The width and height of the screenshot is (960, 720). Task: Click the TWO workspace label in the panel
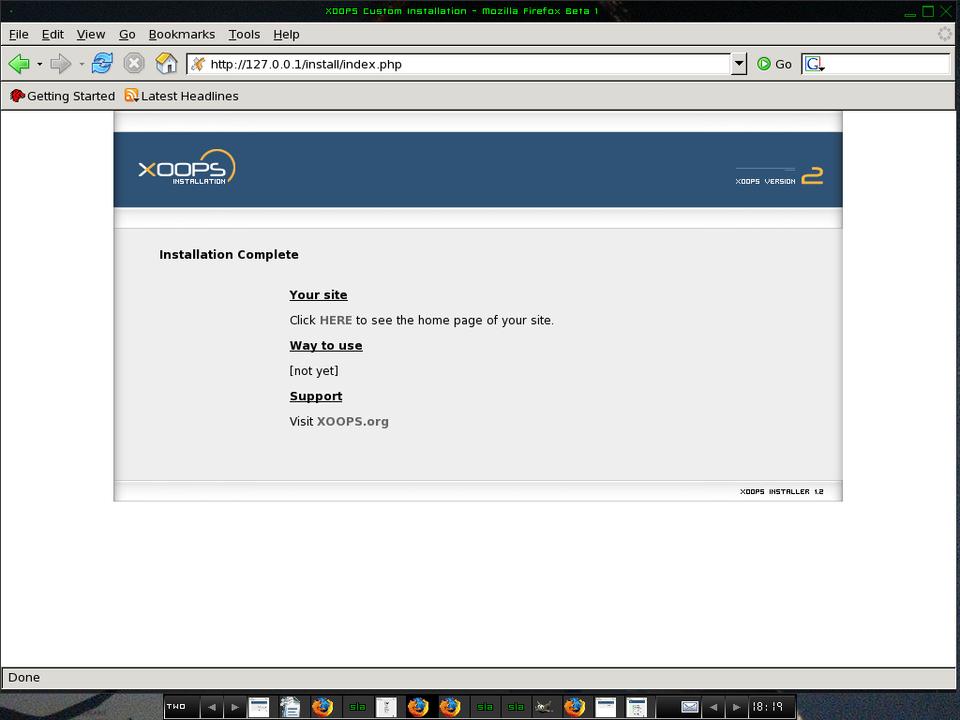click(x=176, y=707)
